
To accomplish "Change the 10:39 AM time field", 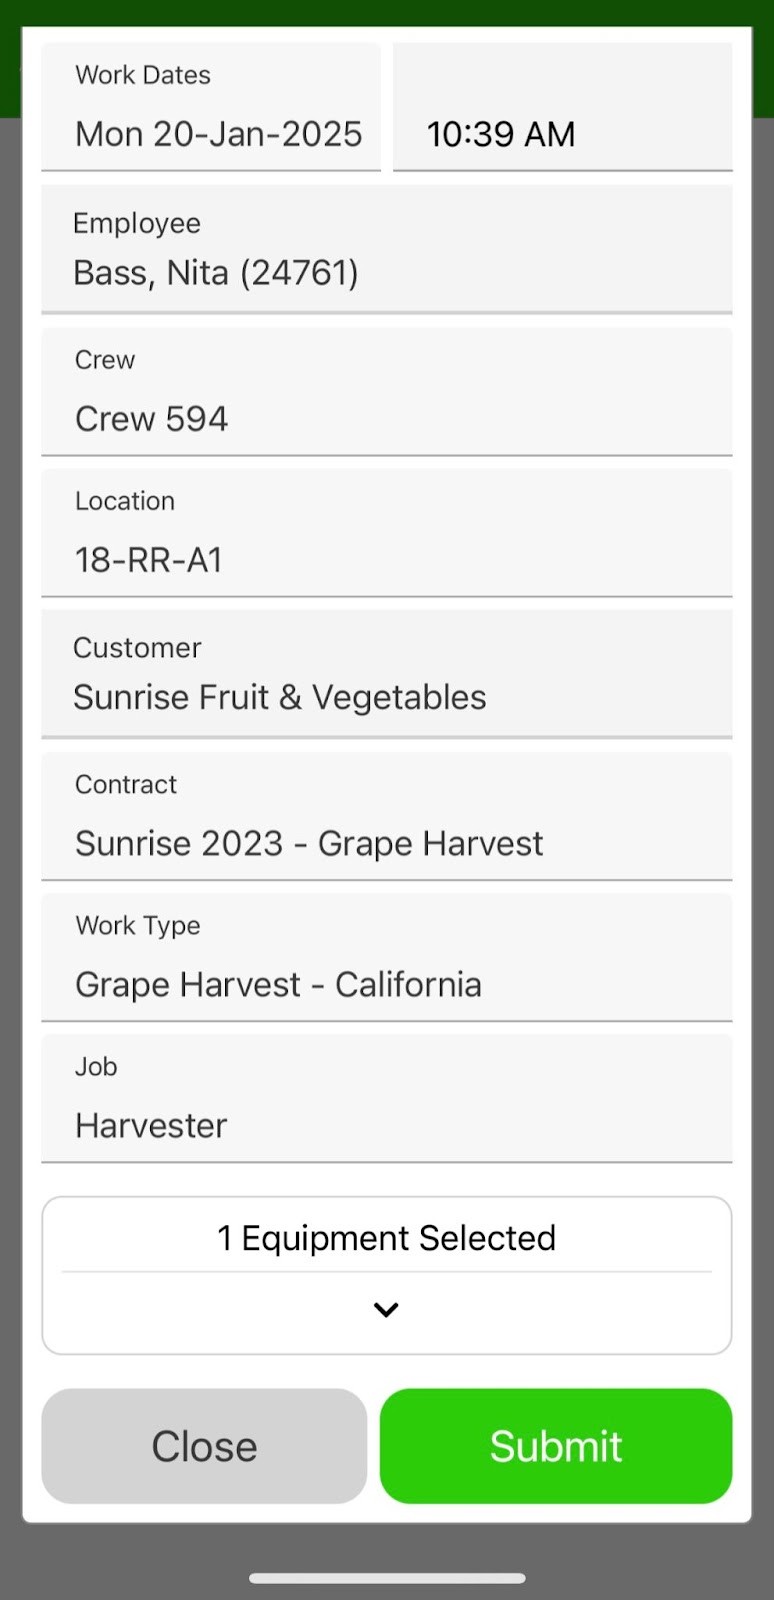I will pos(561,134).
